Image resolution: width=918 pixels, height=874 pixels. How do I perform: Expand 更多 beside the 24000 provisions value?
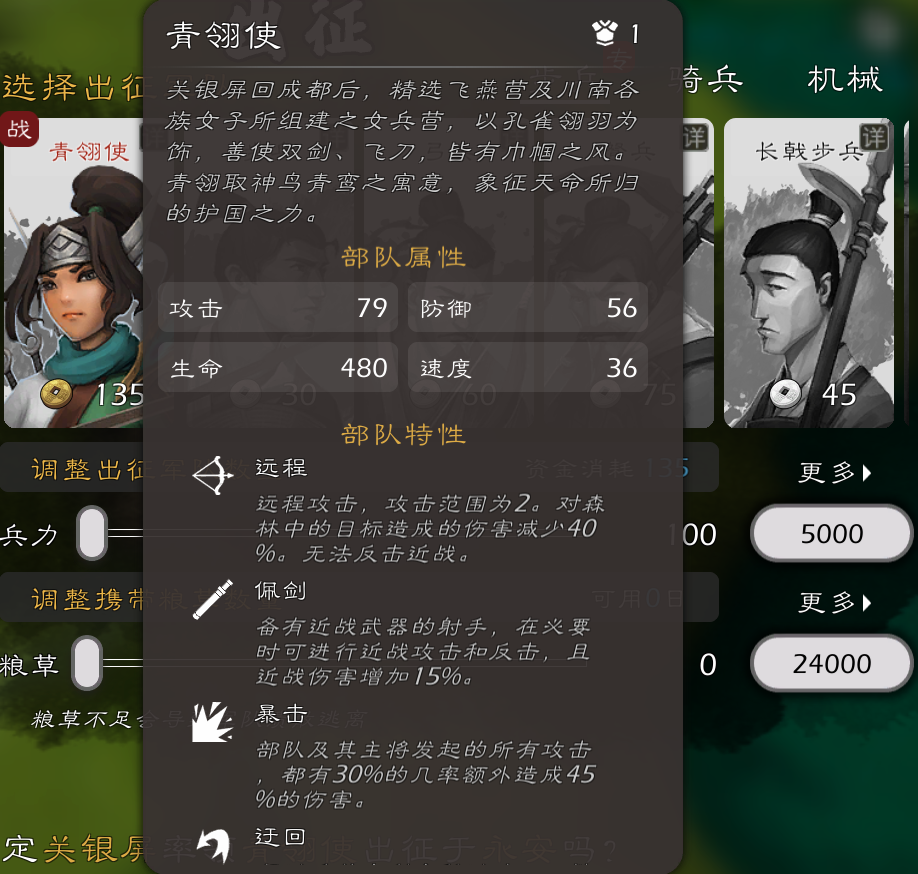(835, 602)
